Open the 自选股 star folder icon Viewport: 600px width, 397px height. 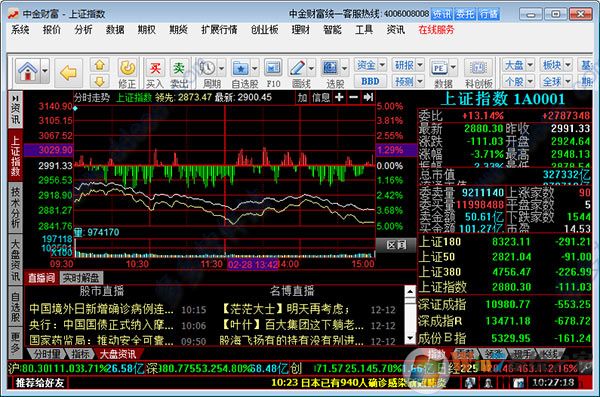point(241,69)
